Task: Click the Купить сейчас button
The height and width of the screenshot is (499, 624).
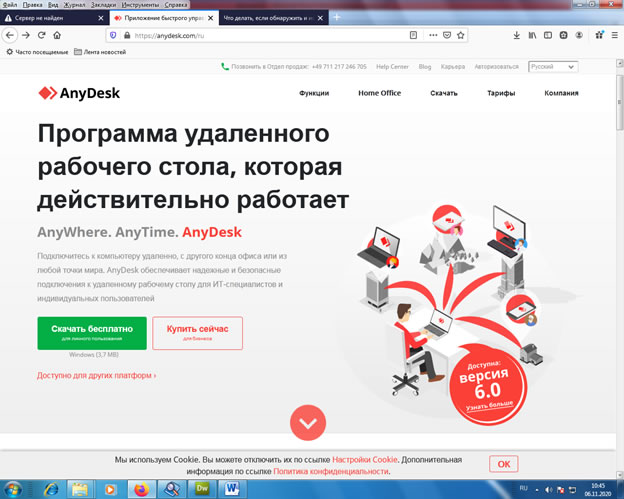Action: tap(197, 333)
